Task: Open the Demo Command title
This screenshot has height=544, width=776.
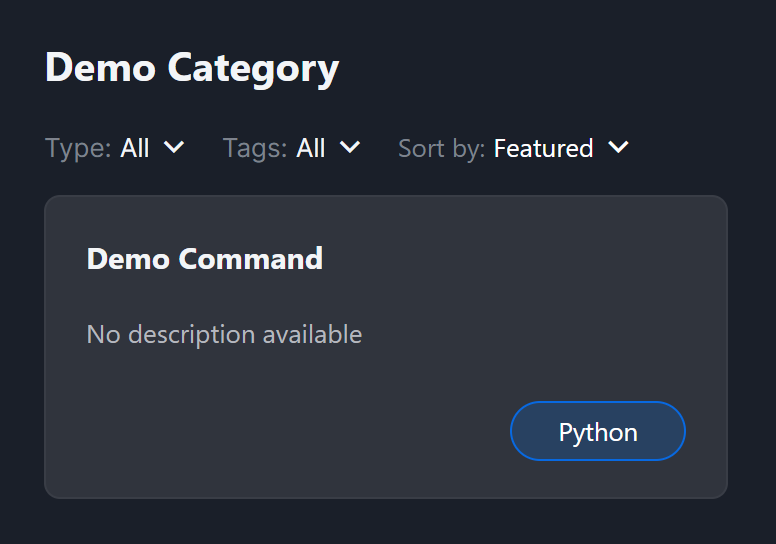Action: pyautogui.click(x=204, y=259)
